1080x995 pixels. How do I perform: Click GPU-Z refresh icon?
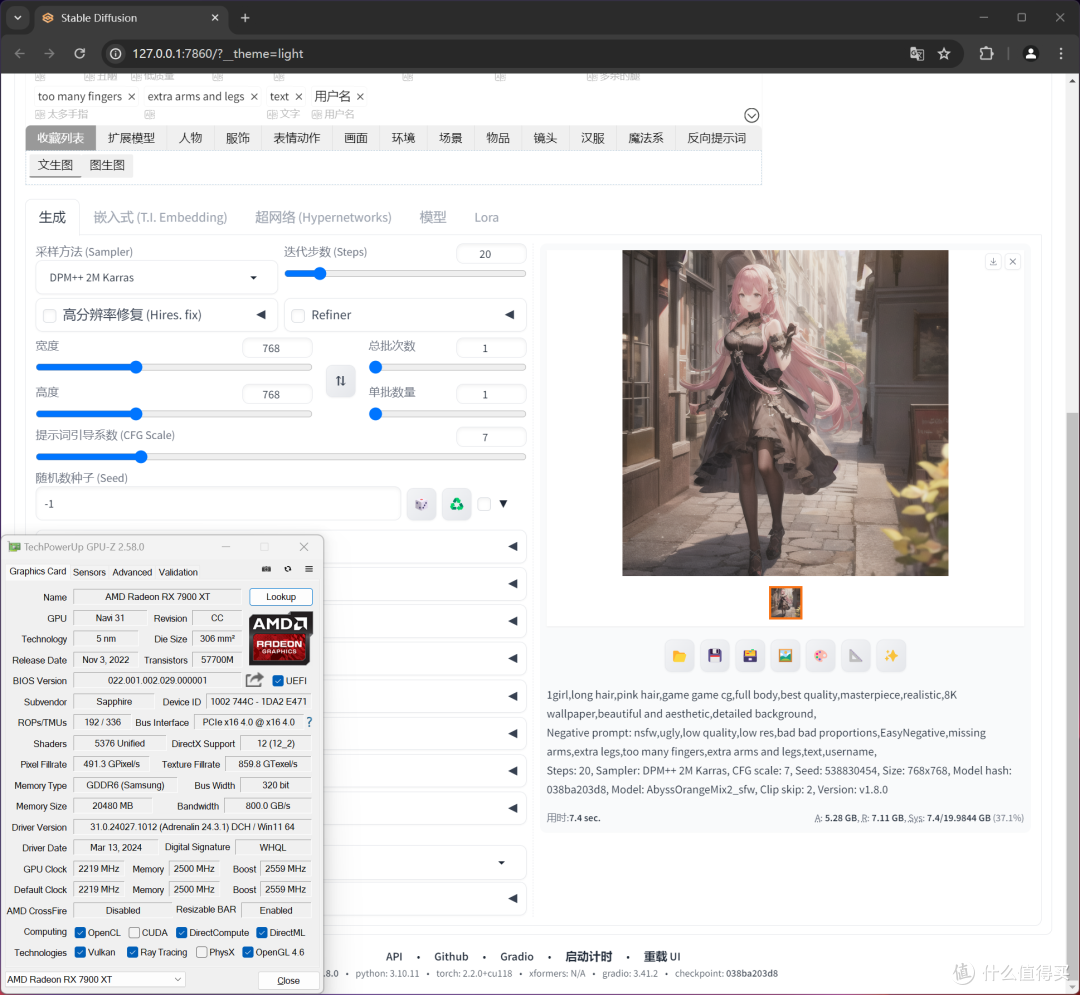pyautogui.click(x=288, y=569)
